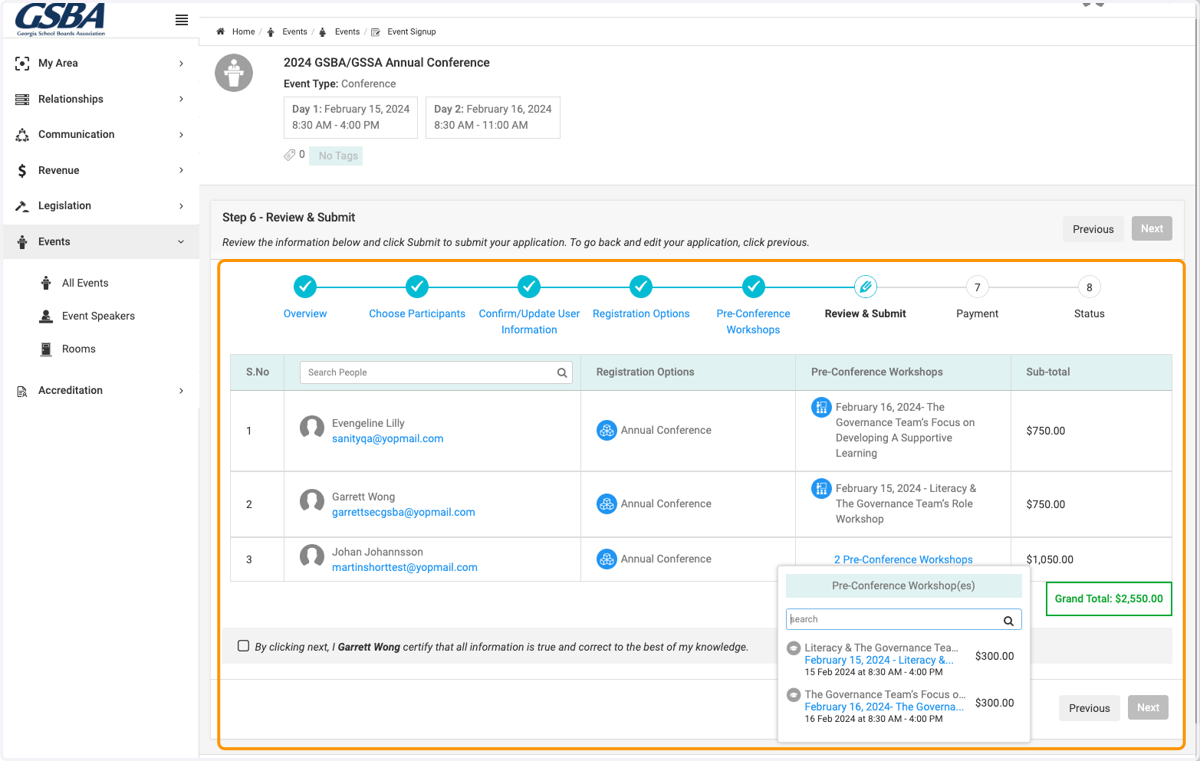Click the GSBA logo
This screenshot has width=1200, height=761.
[x=60, y=19]
